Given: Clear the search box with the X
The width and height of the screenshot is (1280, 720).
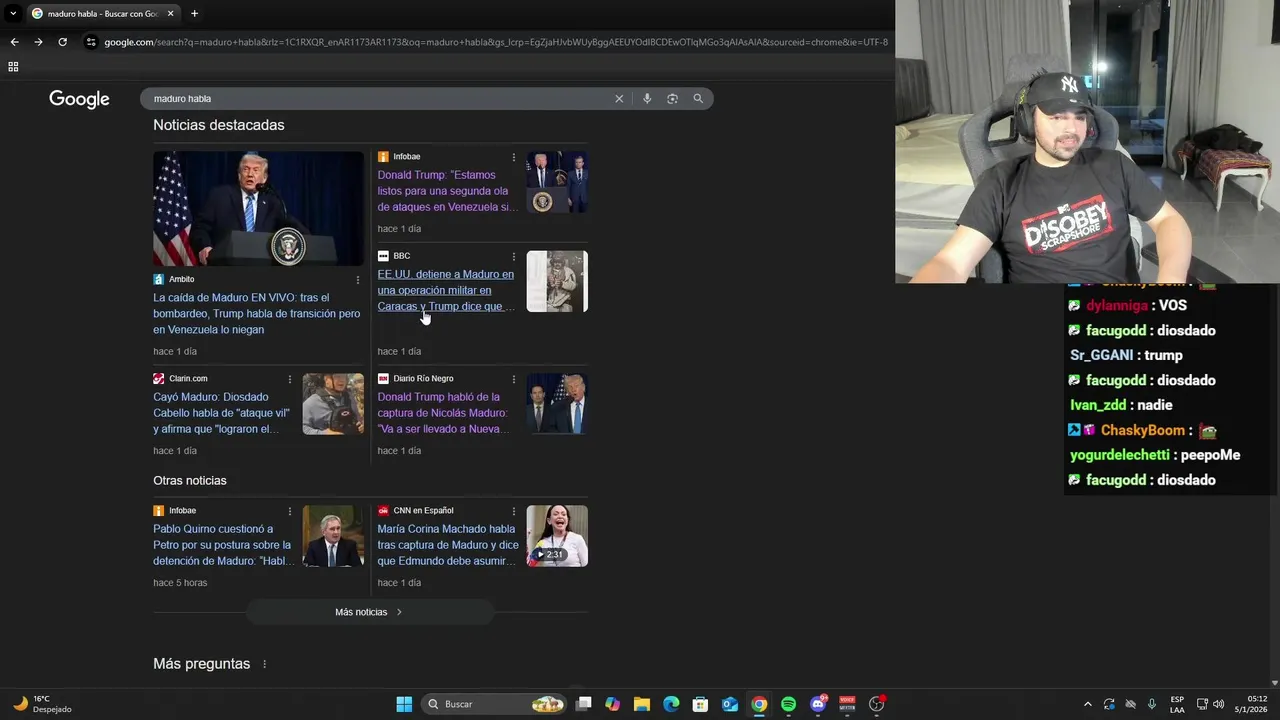Looking at the screenshot, I should (619, 99).
